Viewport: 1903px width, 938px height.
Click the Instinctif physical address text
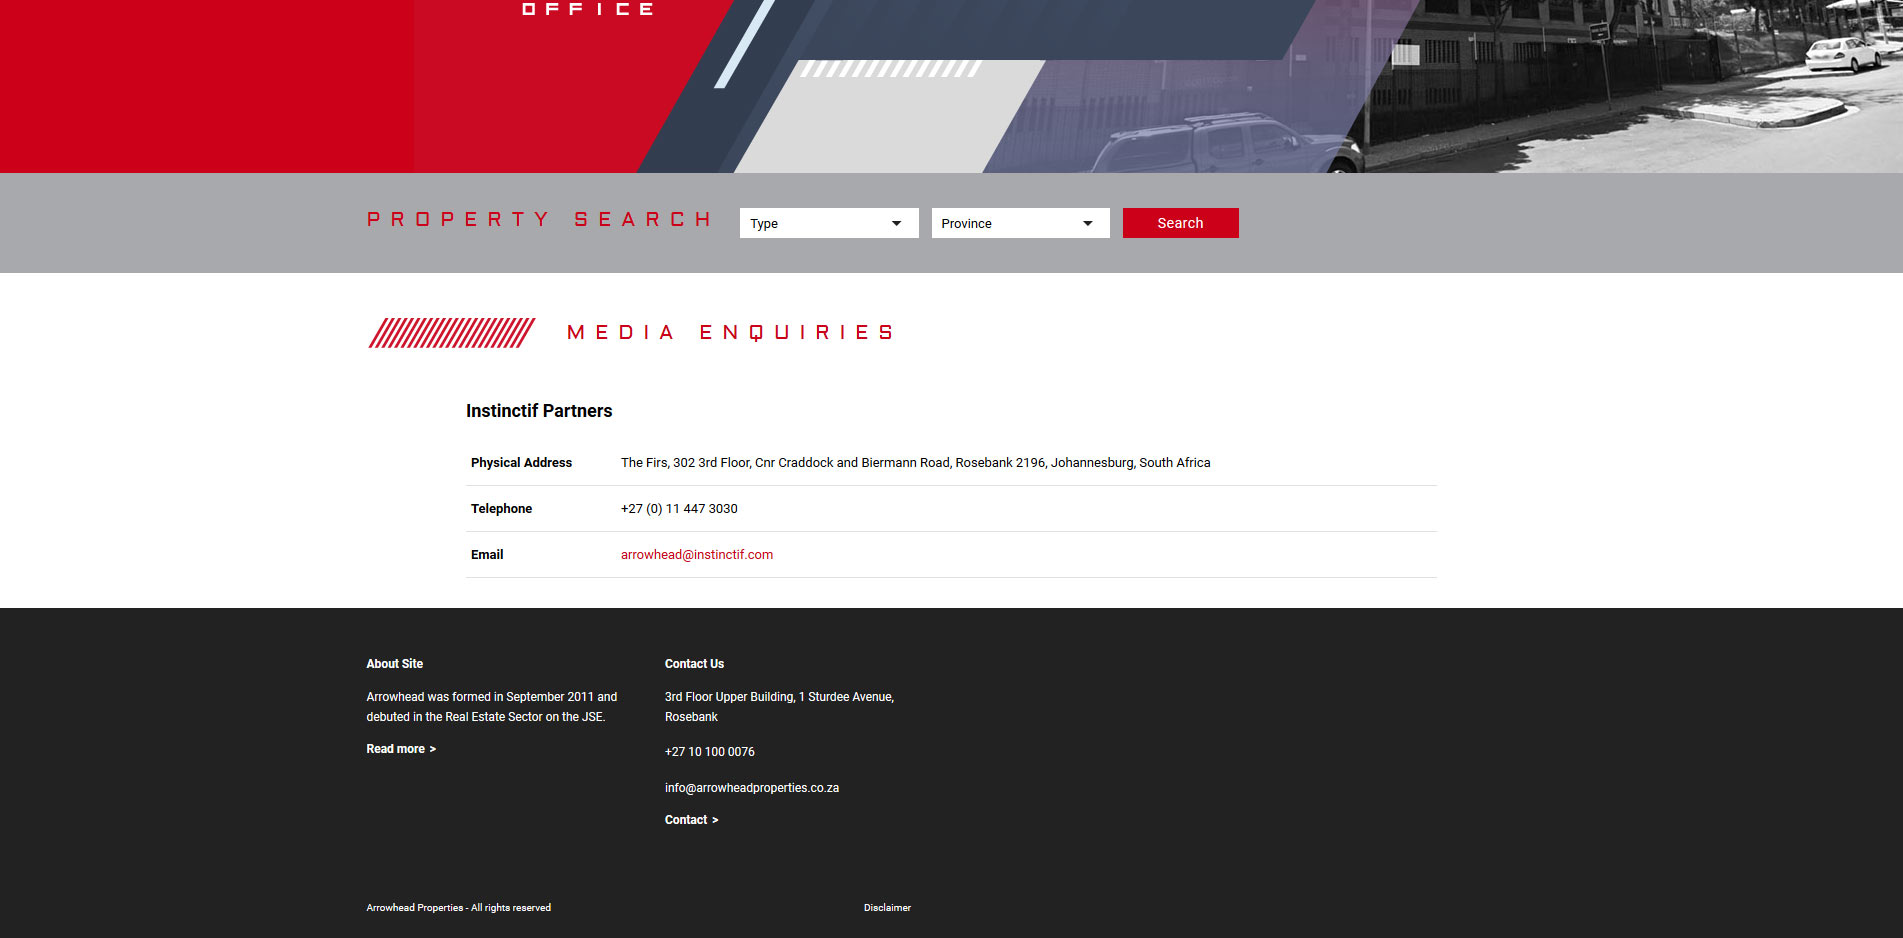(x=915, y=463)
